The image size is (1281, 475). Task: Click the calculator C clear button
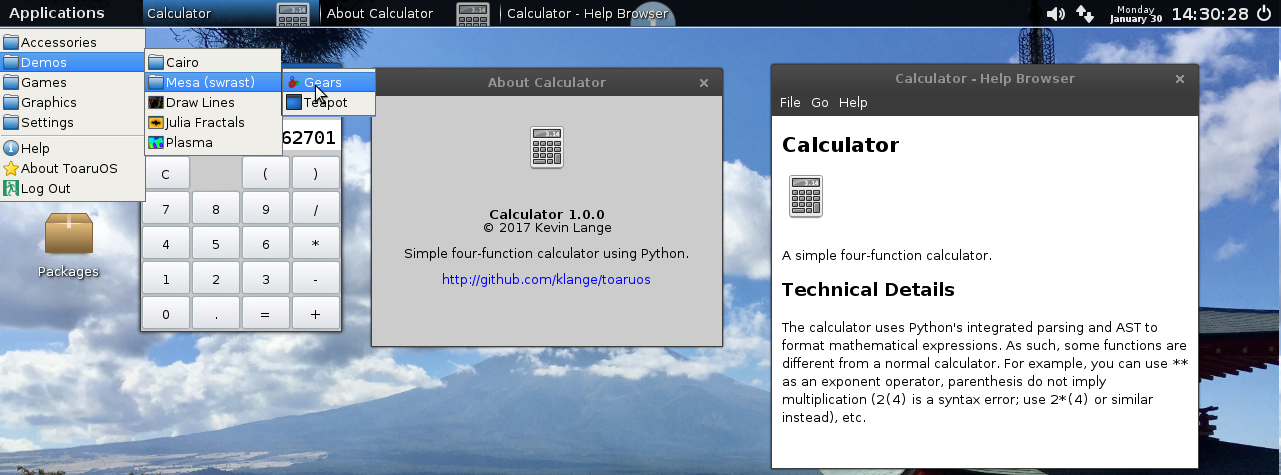click(166, 174)
